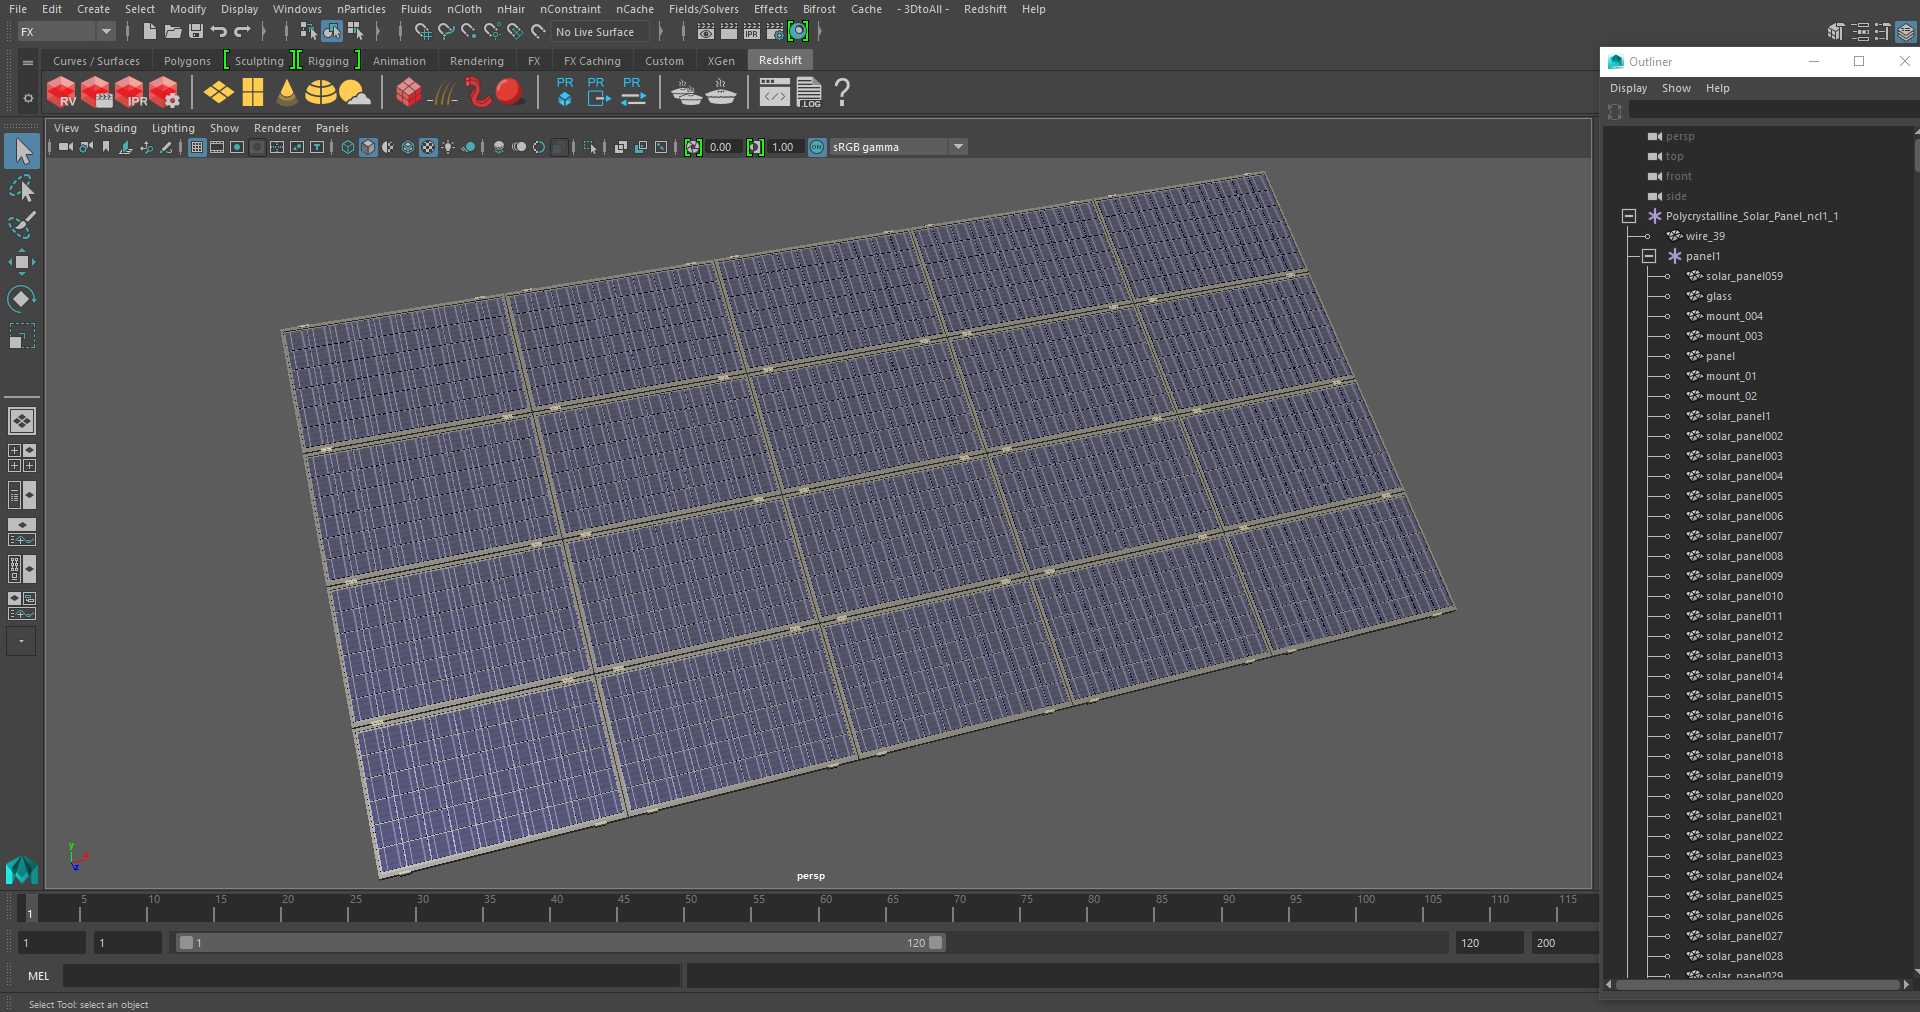Open the Outliner Show menu
Screen dimensions: 1920x1012
click(1676, 88)
